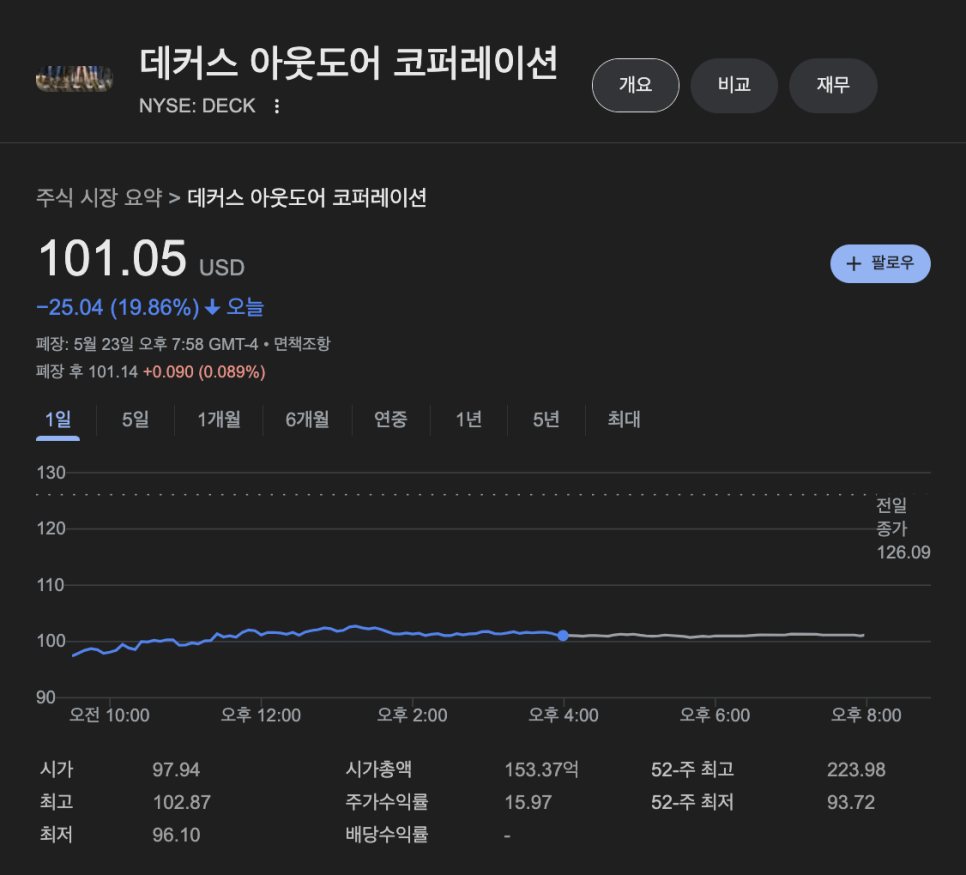Click the after-hours +0.090 (0.089%) value
Viewport: 966px width, 875px height.
[x=204, y=372]
